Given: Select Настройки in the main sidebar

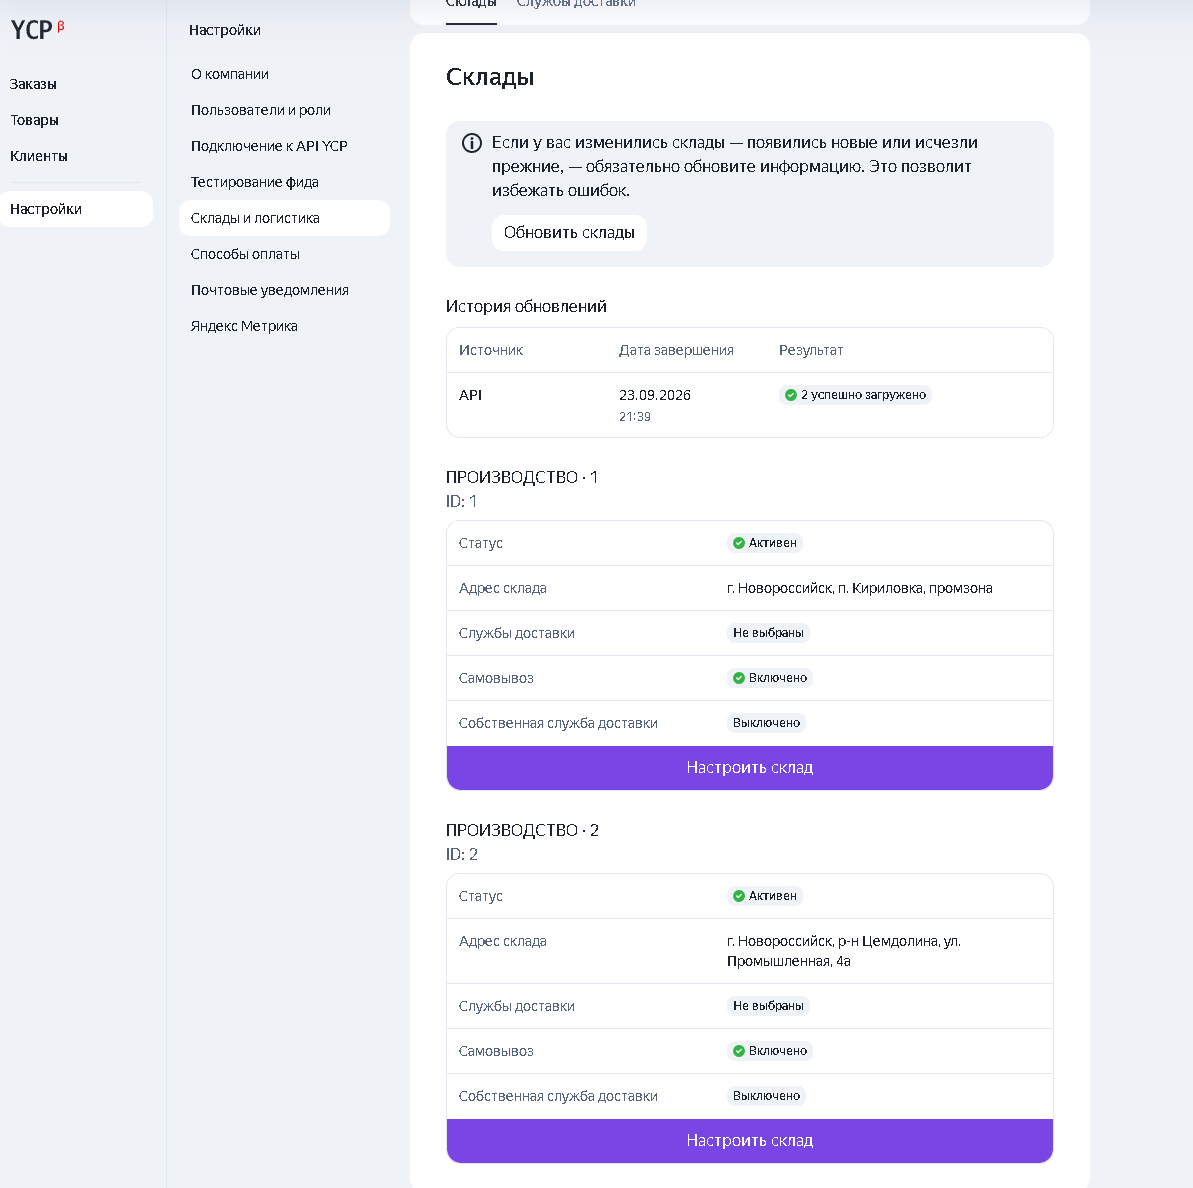Looking at the screenshot, I should (76, 209).
